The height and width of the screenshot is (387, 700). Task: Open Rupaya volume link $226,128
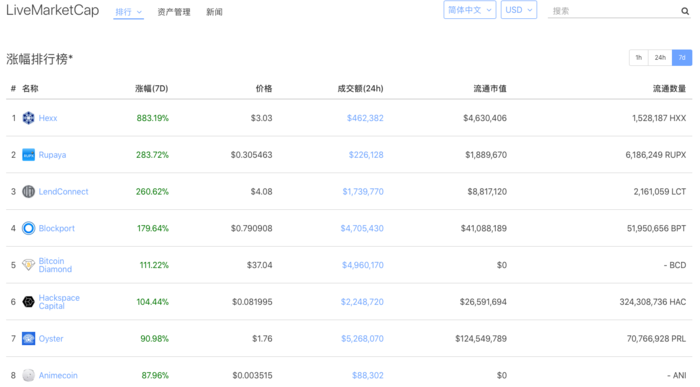366,155
